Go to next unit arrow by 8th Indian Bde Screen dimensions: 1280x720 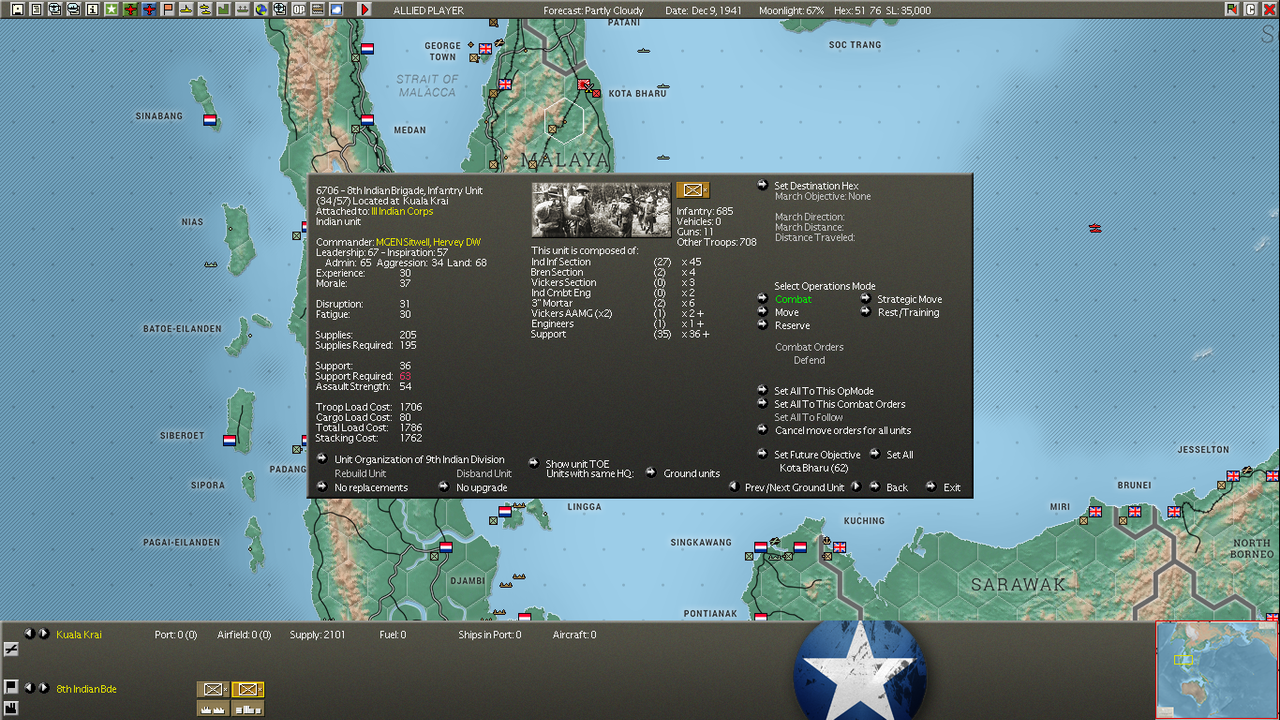(x=44, y=688)
